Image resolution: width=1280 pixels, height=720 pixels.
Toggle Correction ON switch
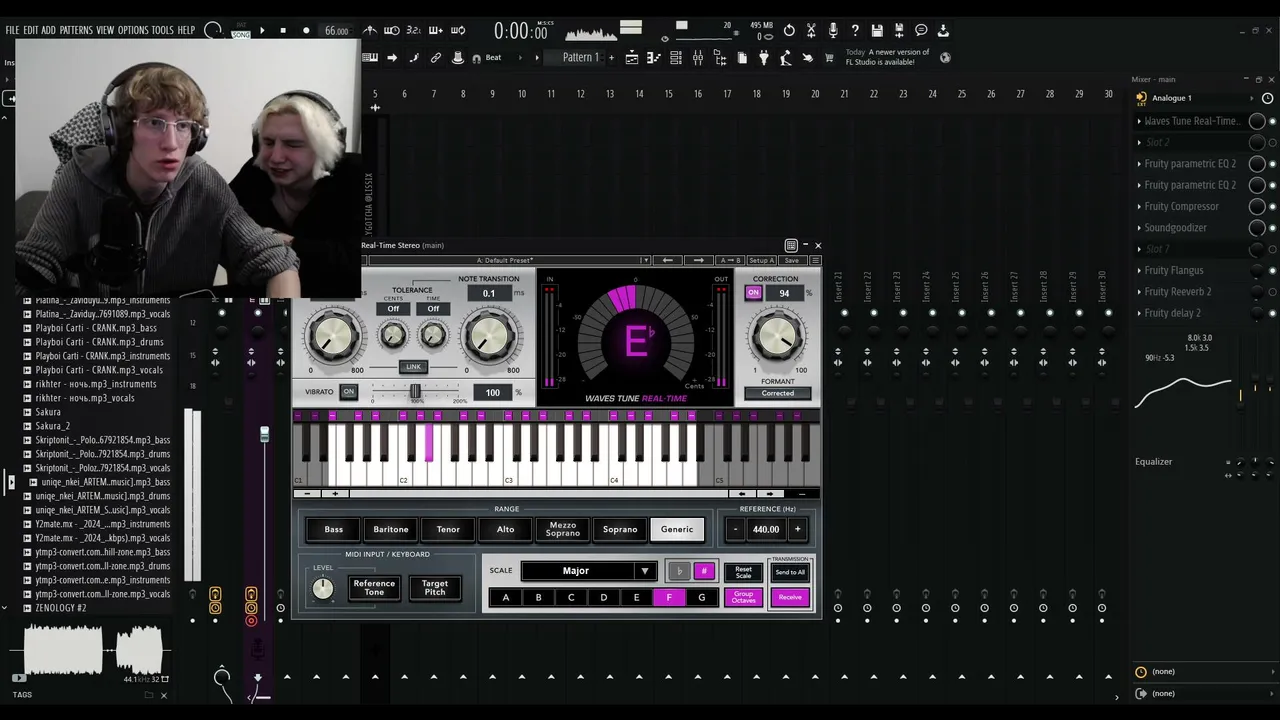coord(753,293)
